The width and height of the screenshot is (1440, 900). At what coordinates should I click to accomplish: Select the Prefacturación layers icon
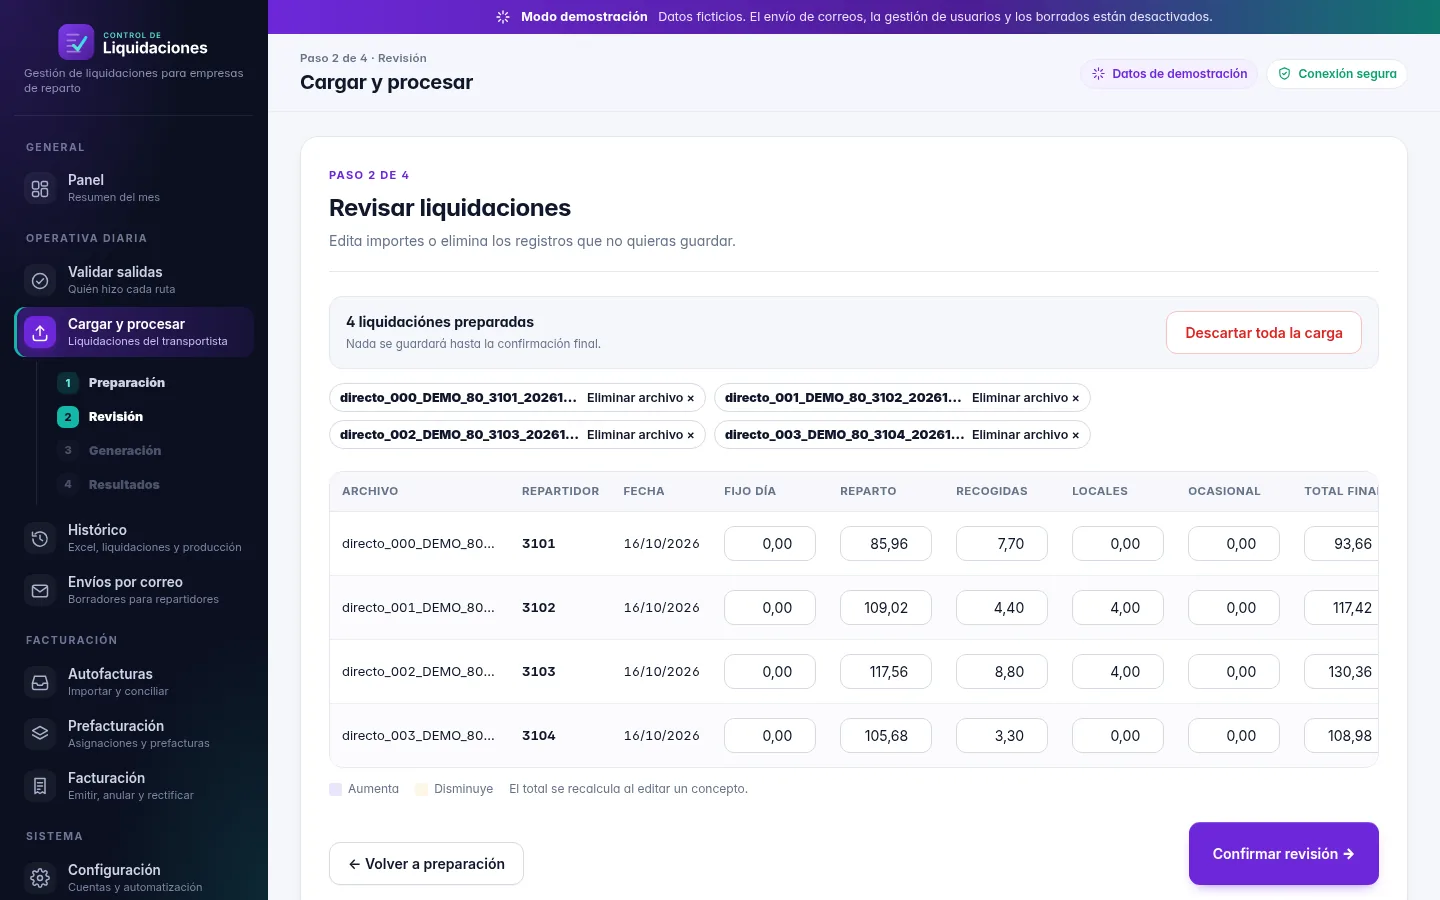(x=40, y=734)
